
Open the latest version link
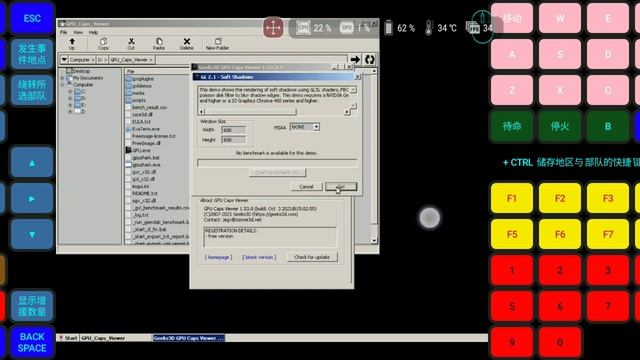[259, 257]
